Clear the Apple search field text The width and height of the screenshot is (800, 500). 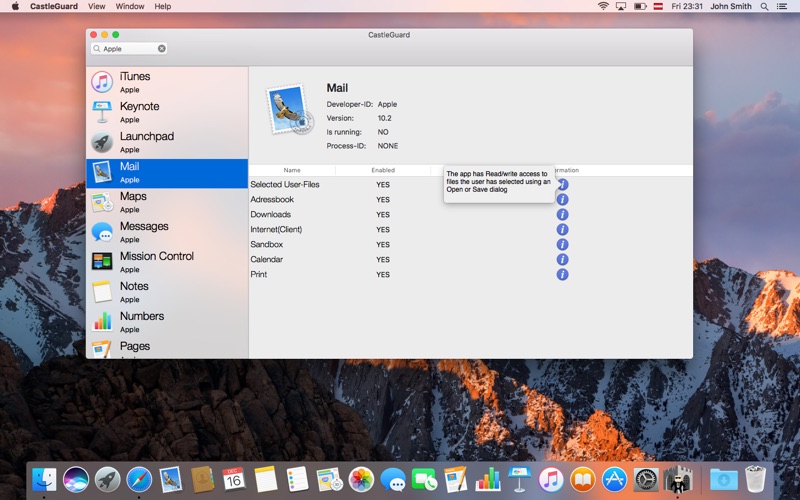click(x=162, y=48)
